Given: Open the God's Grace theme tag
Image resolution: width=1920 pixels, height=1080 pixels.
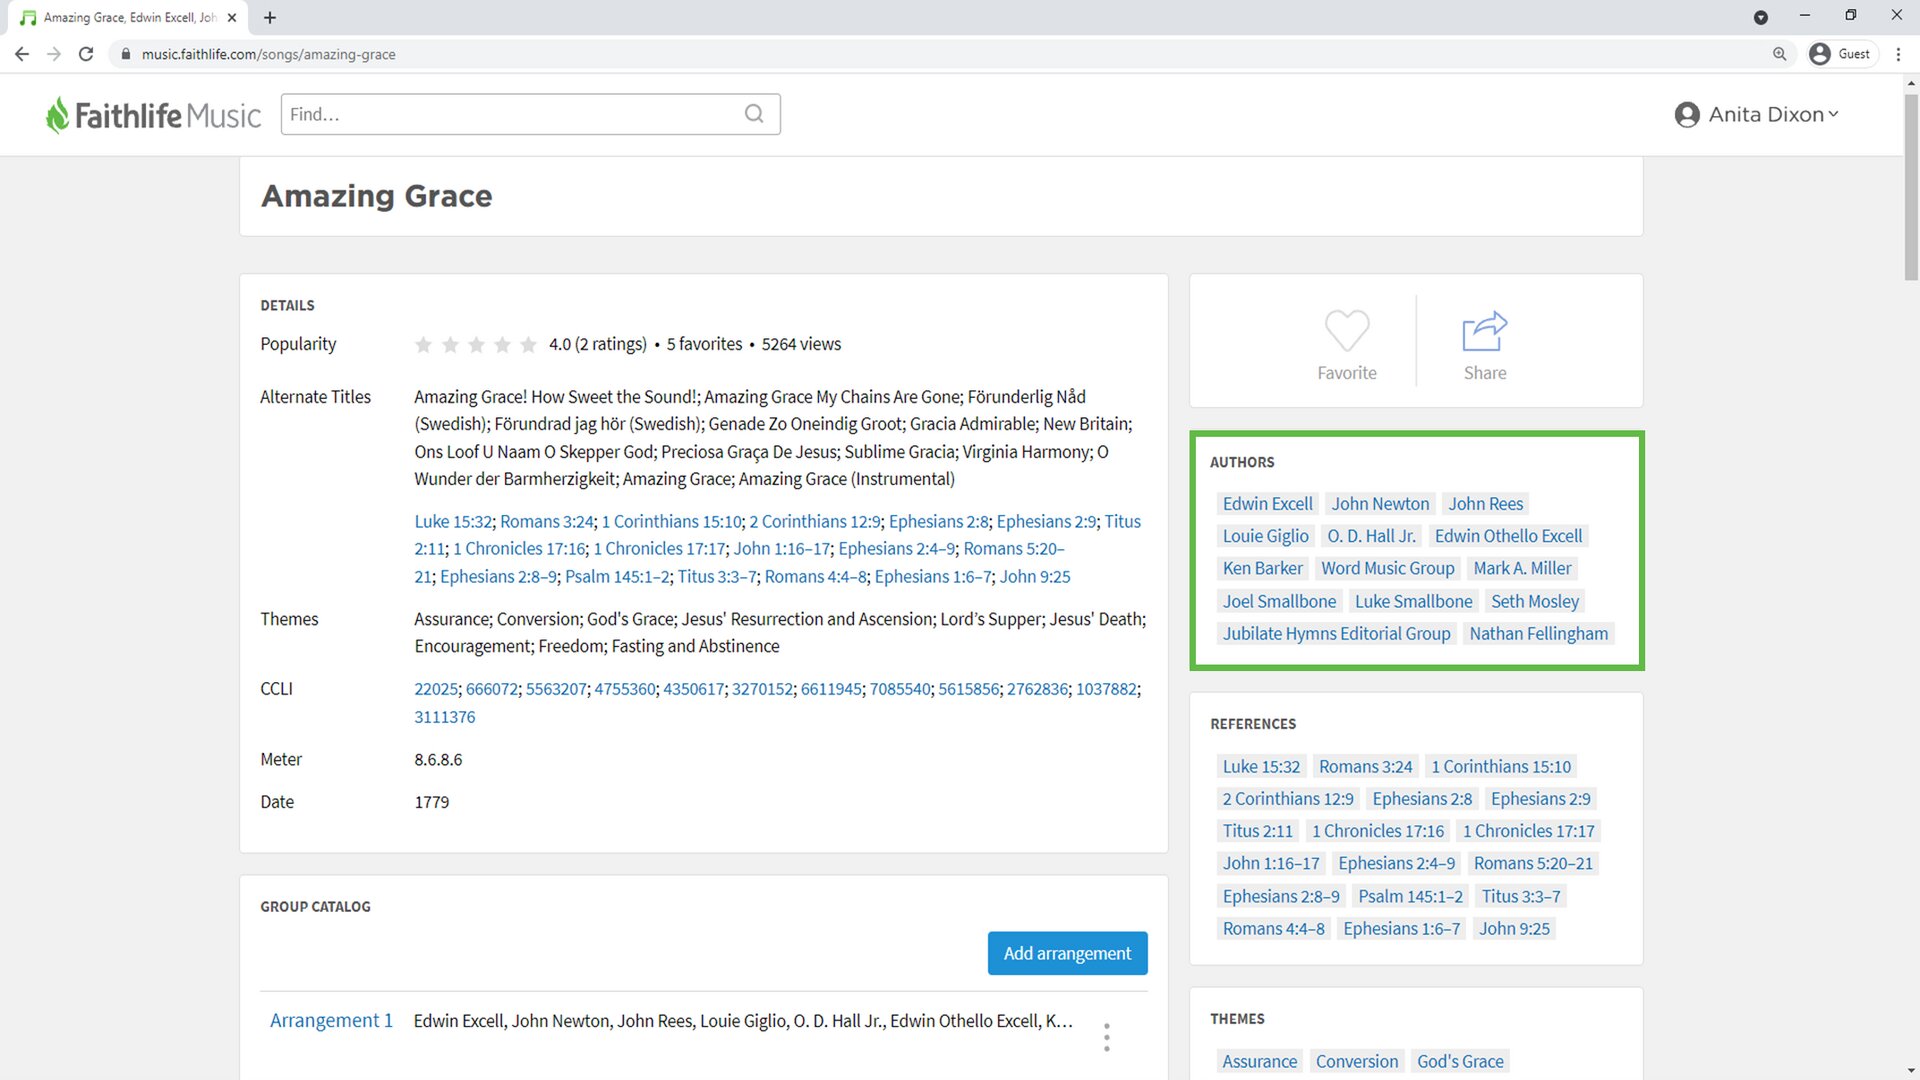Looking at the screenshot, I should (1460, 1061).
